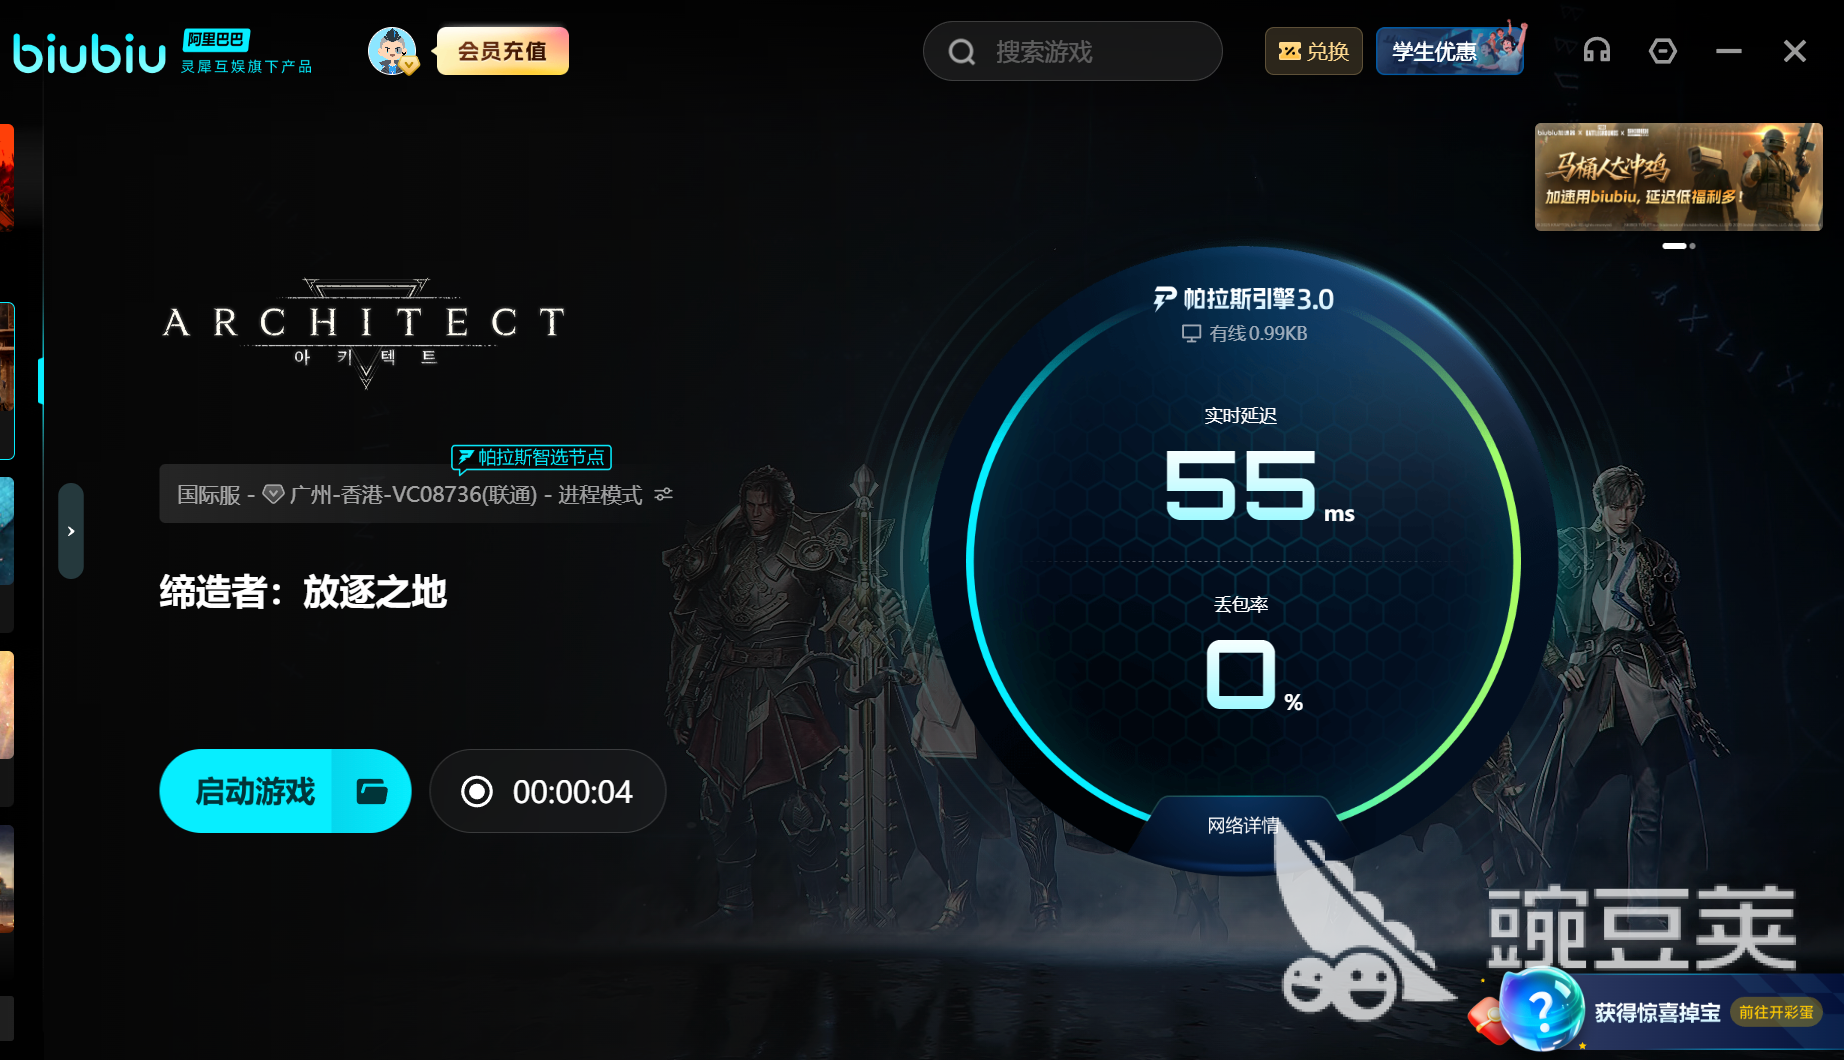This screenshot has height=1060, width=1844.
Task: Click the 搜索游戏 search field
Action: point(1072,52)
